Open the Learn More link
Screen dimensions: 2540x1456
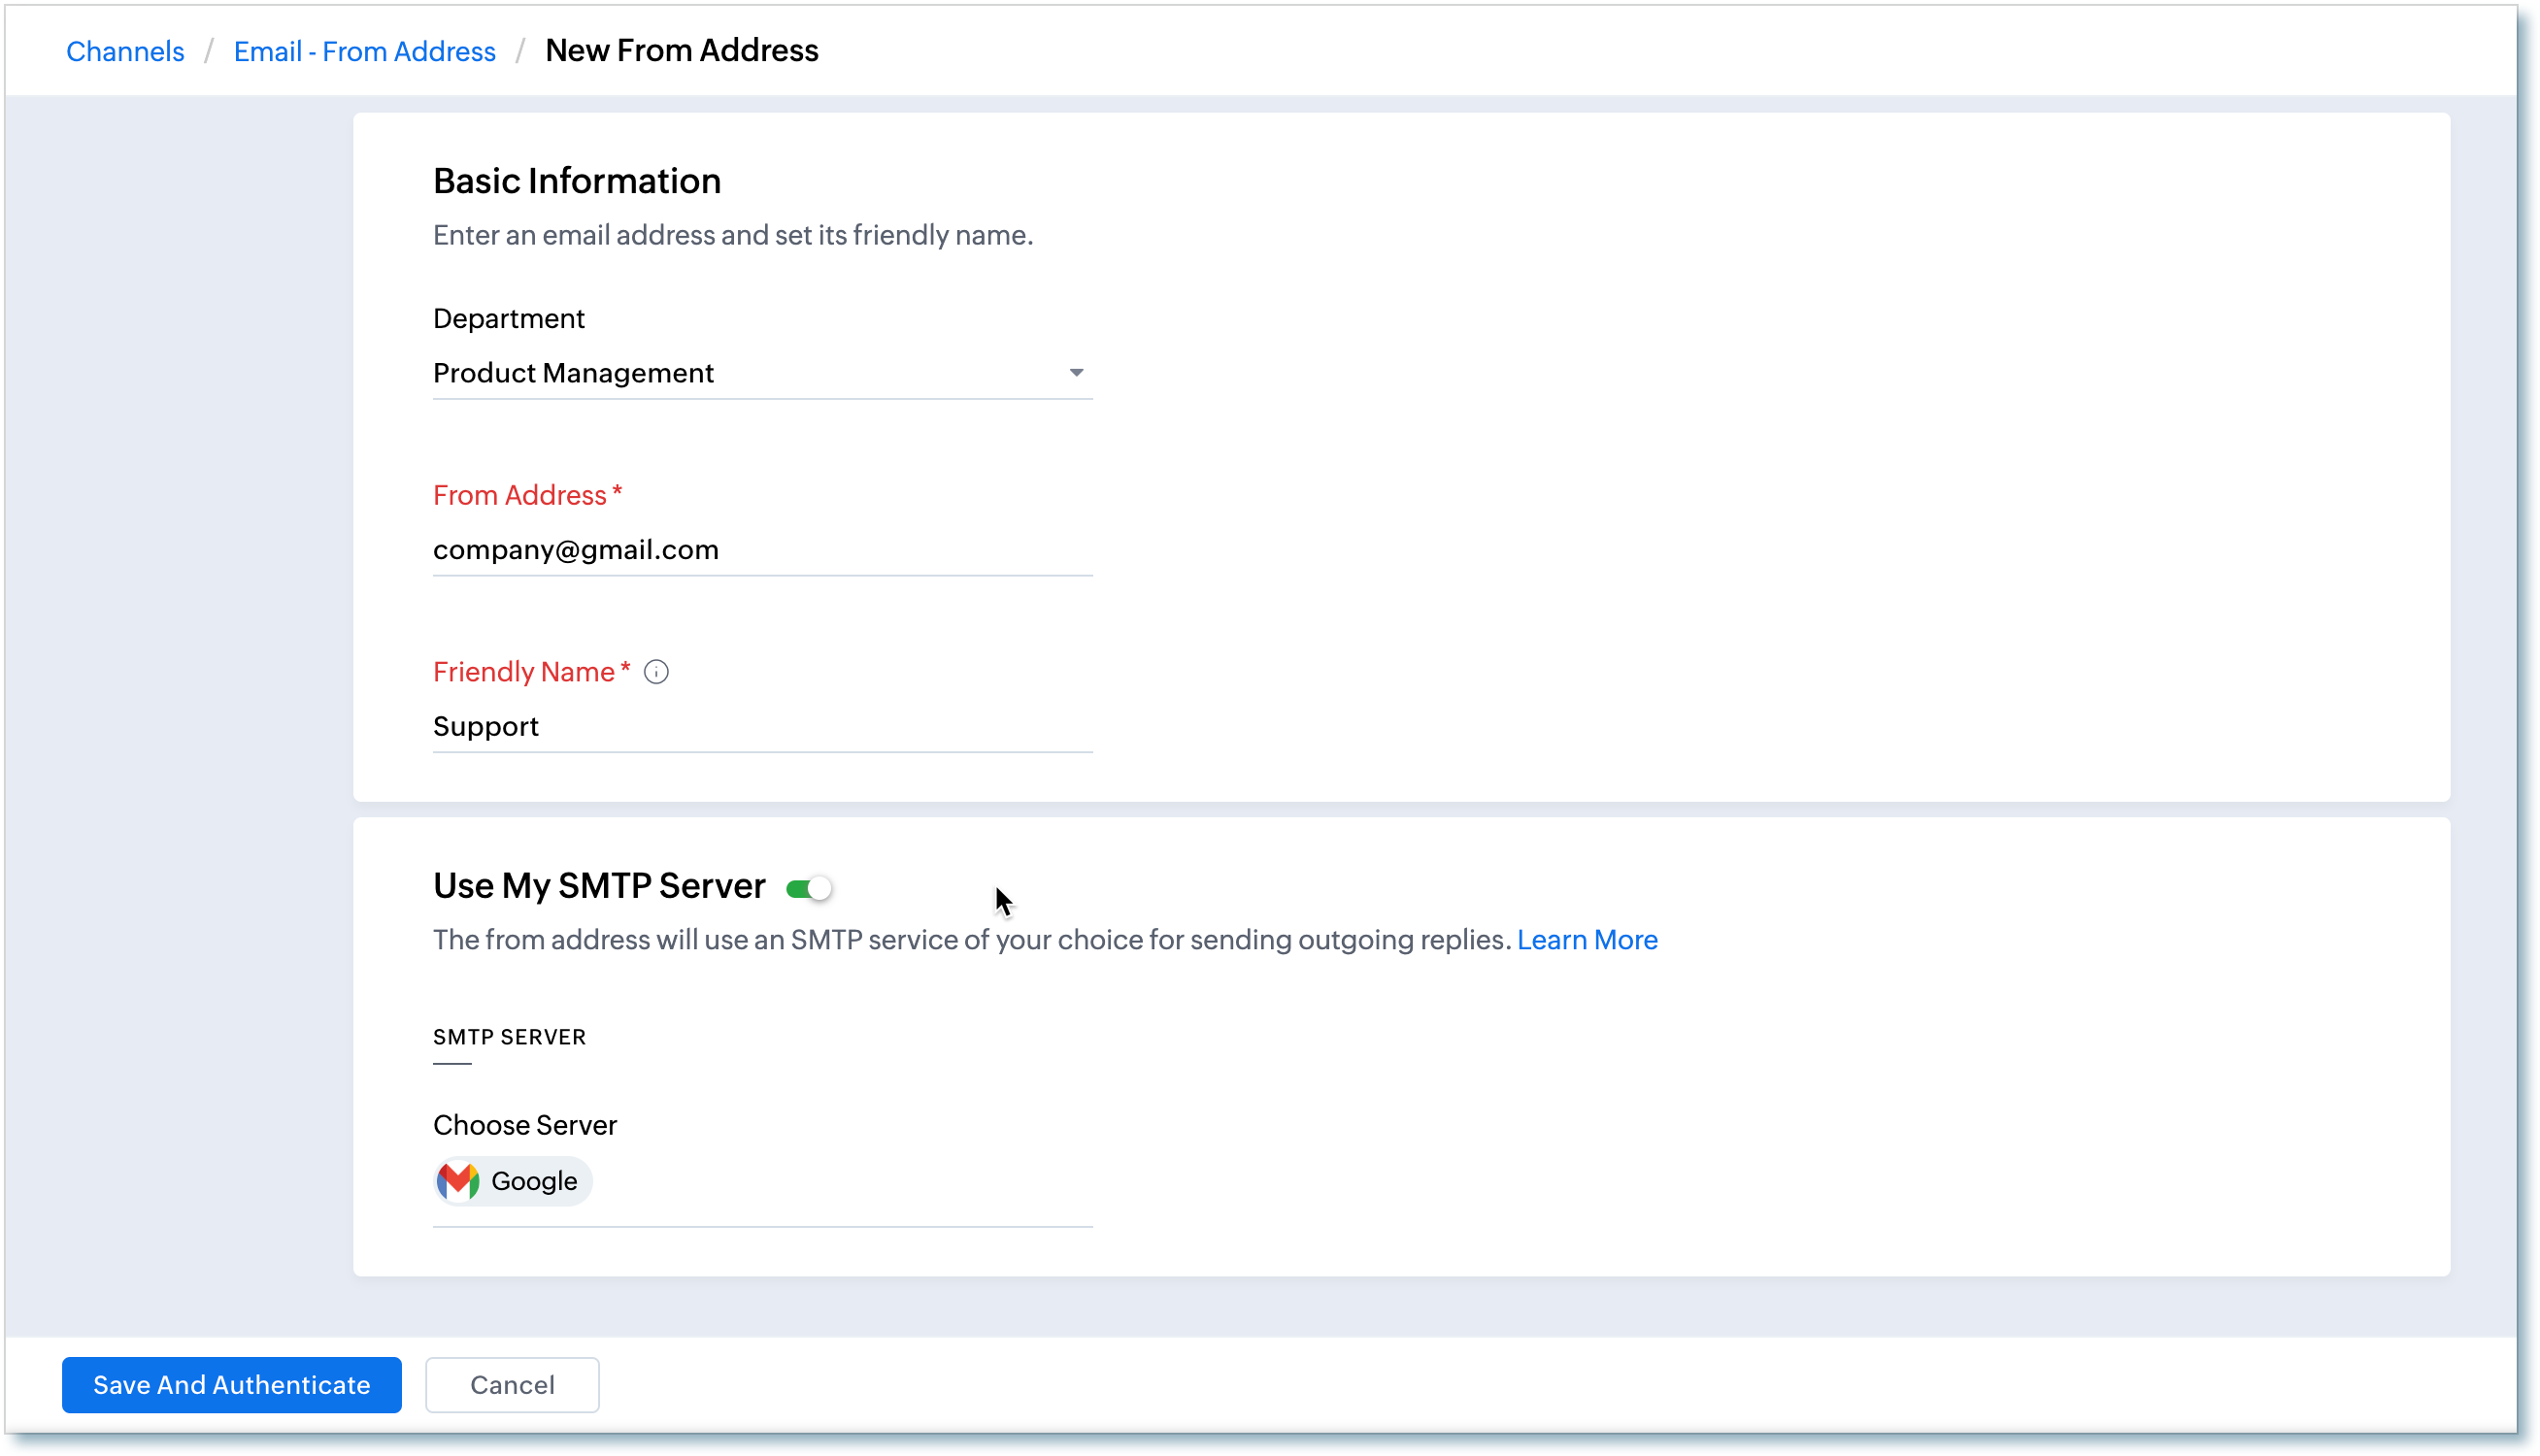(x=1586, y=940)
